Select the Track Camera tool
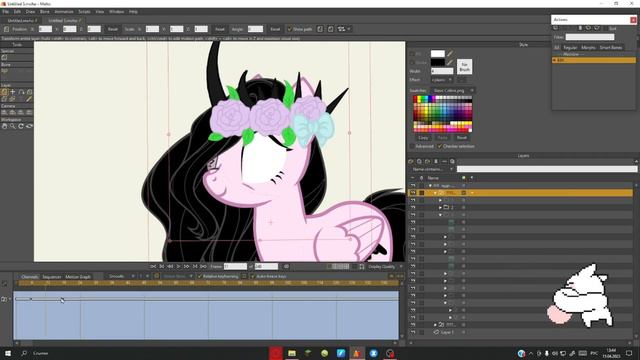Screen dimensions: 640x360 click(x=4, y=112)
